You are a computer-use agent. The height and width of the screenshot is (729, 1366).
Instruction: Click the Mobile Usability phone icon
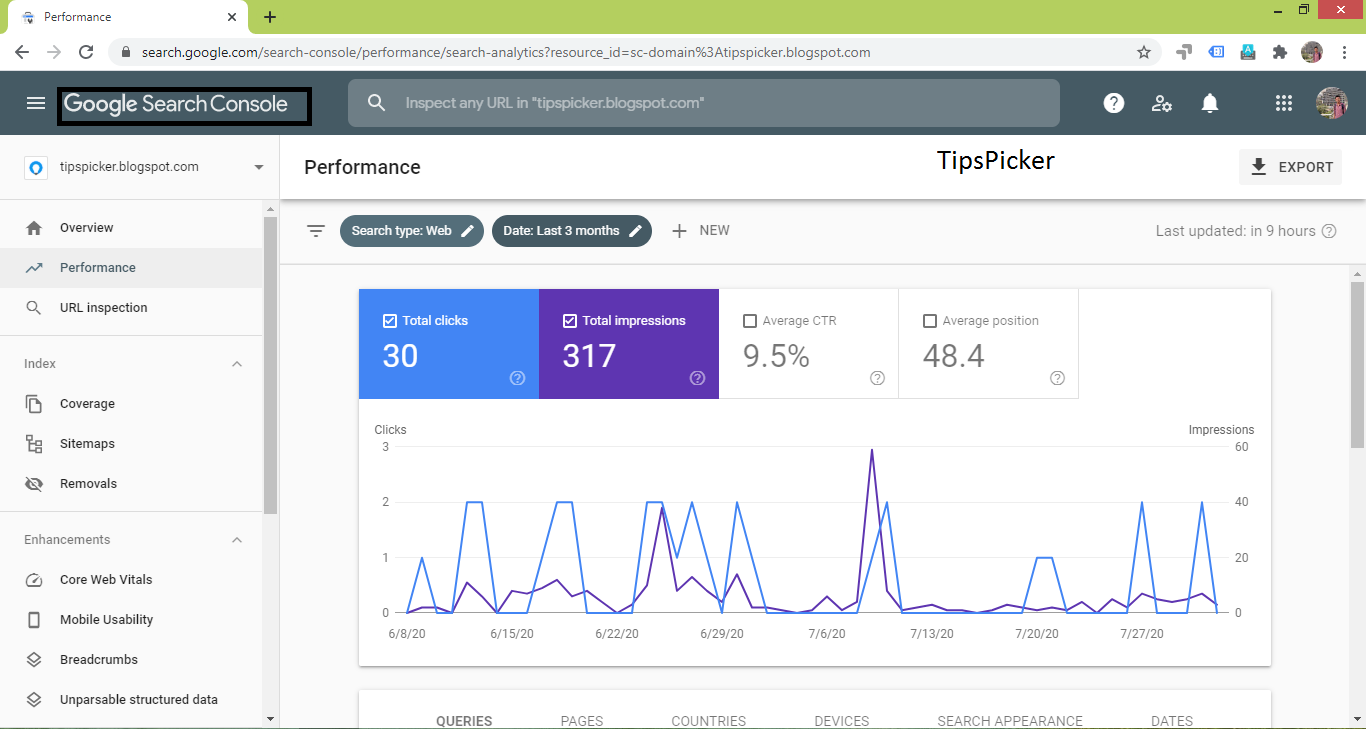(x=34, y=620)
